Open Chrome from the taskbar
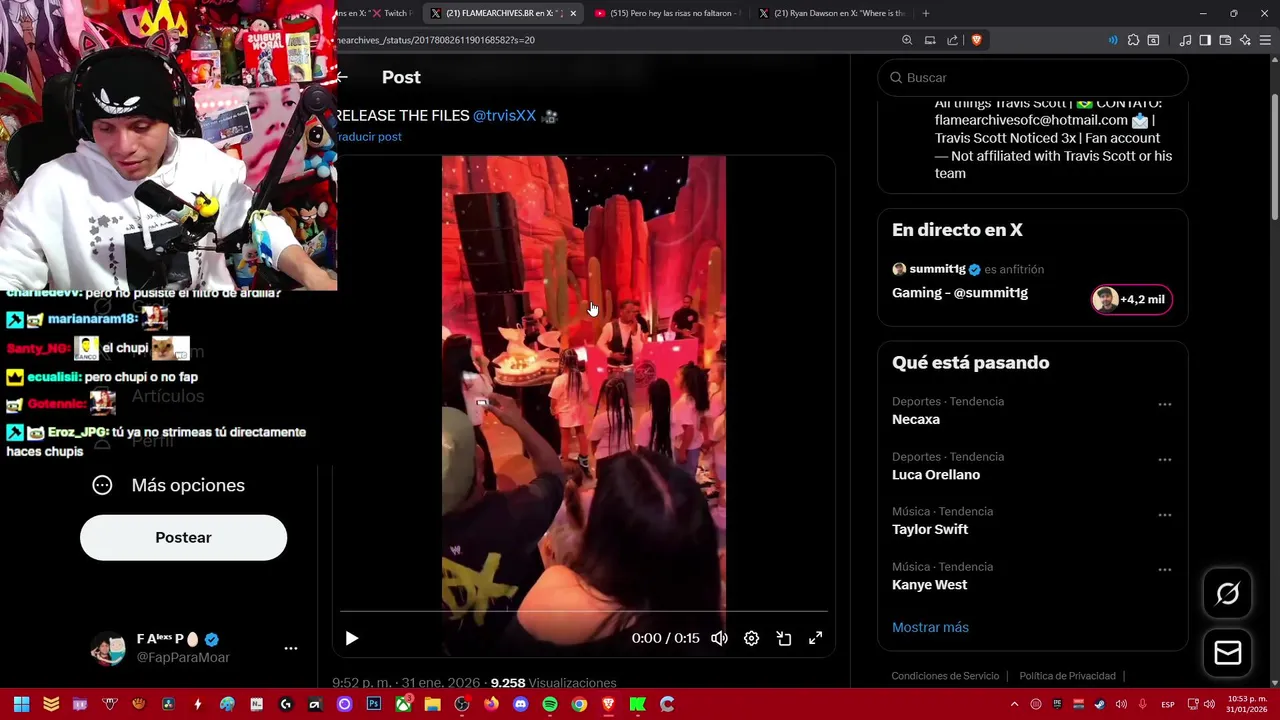 pos(579,704)
